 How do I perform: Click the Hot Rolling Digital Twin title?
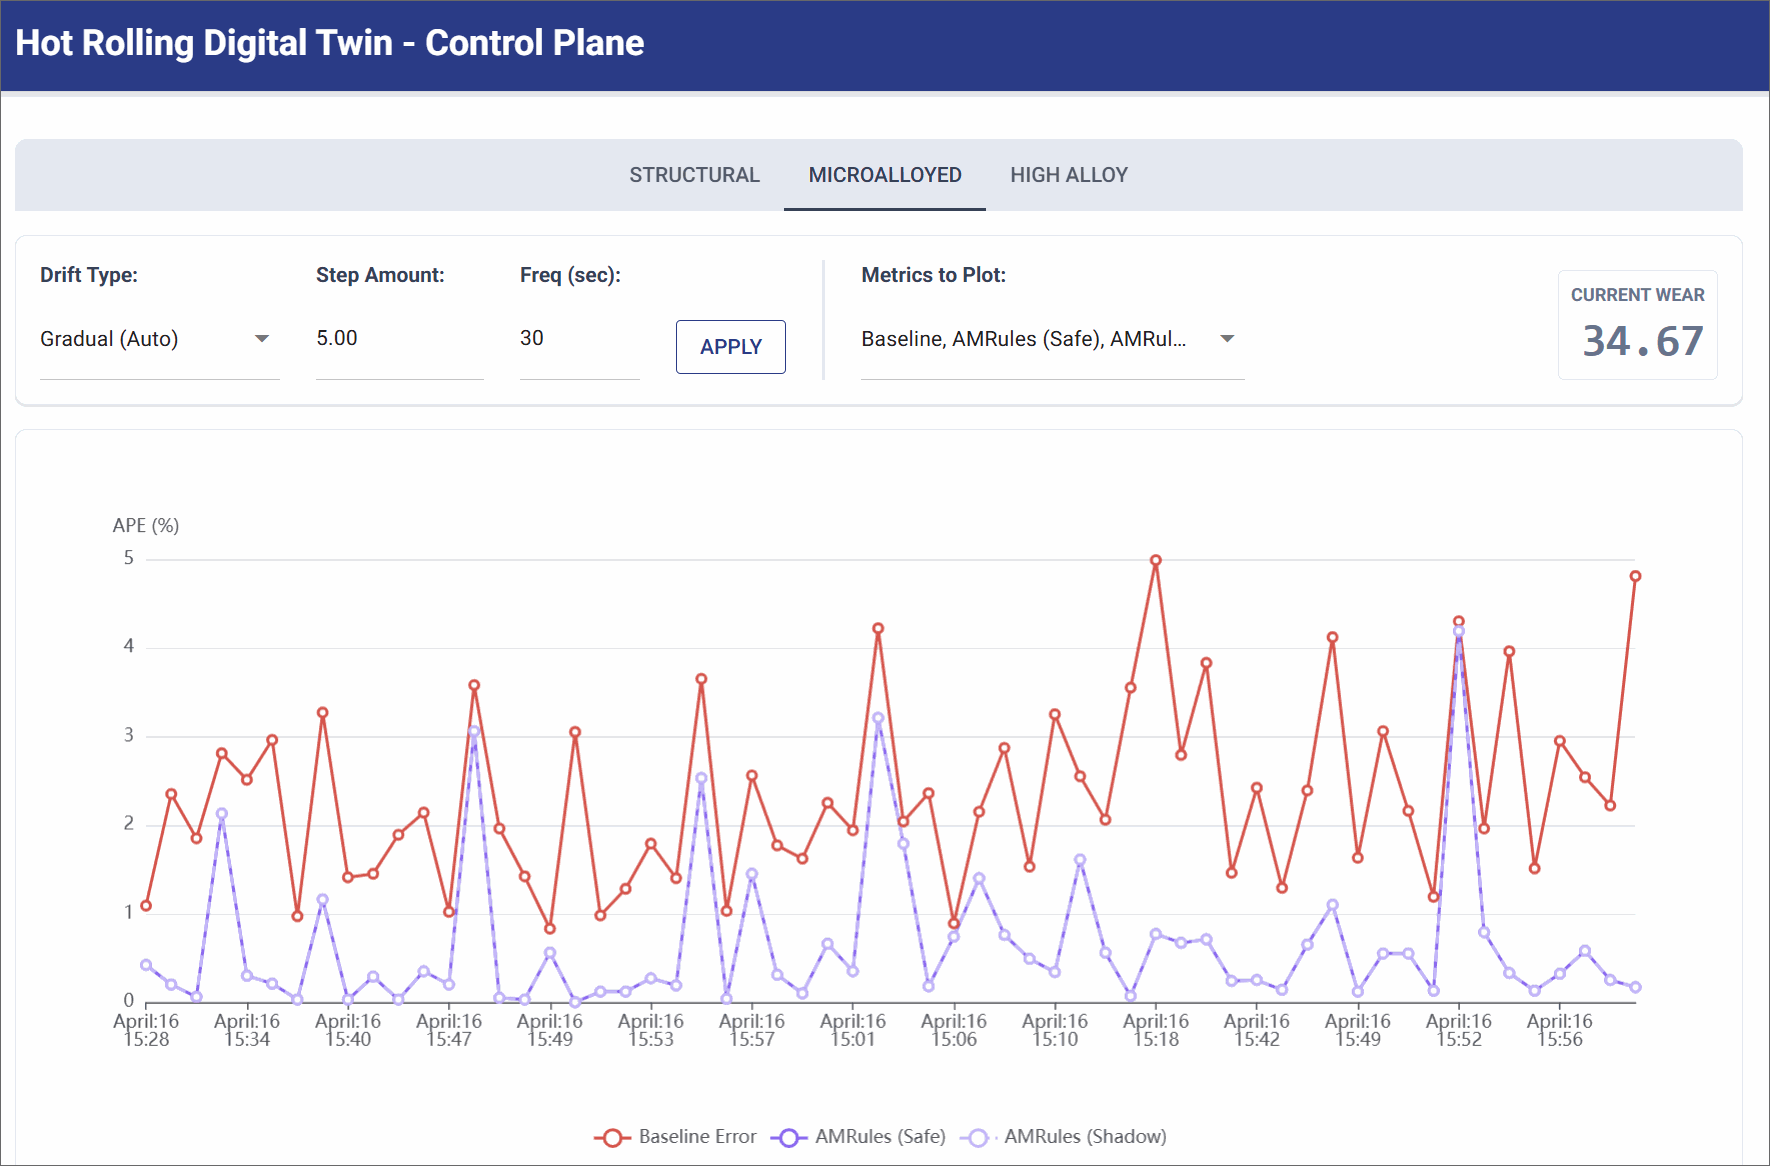pos(329,43)
